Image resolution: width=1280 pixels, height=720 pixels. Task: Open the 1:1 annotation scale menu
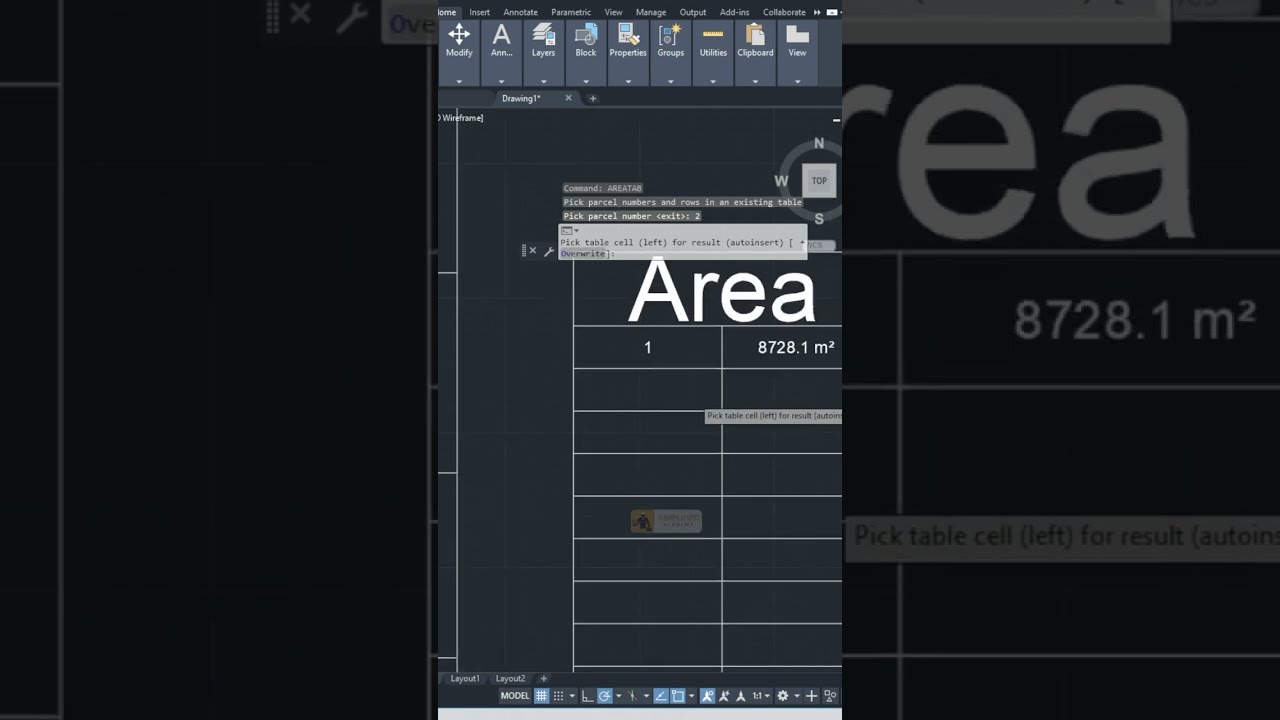761,696
